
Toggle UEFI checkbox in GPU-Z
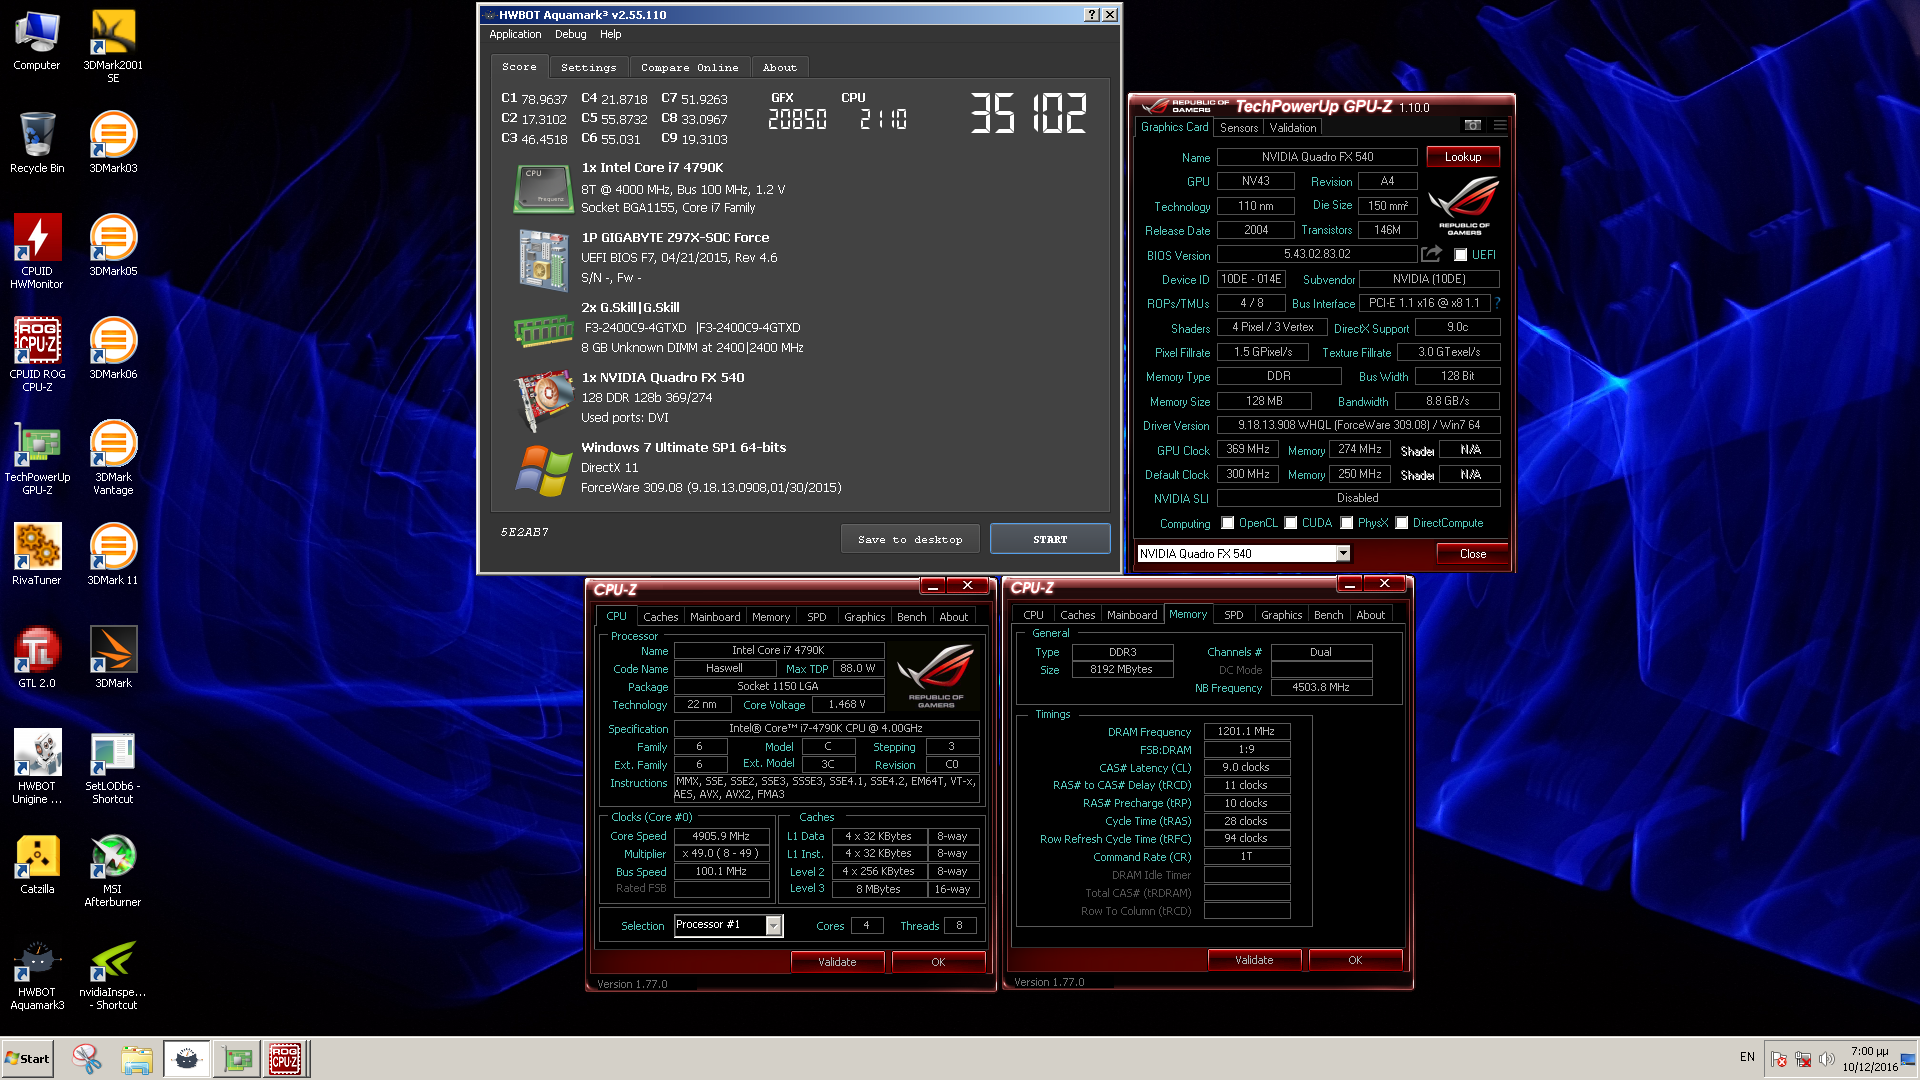1460,255
